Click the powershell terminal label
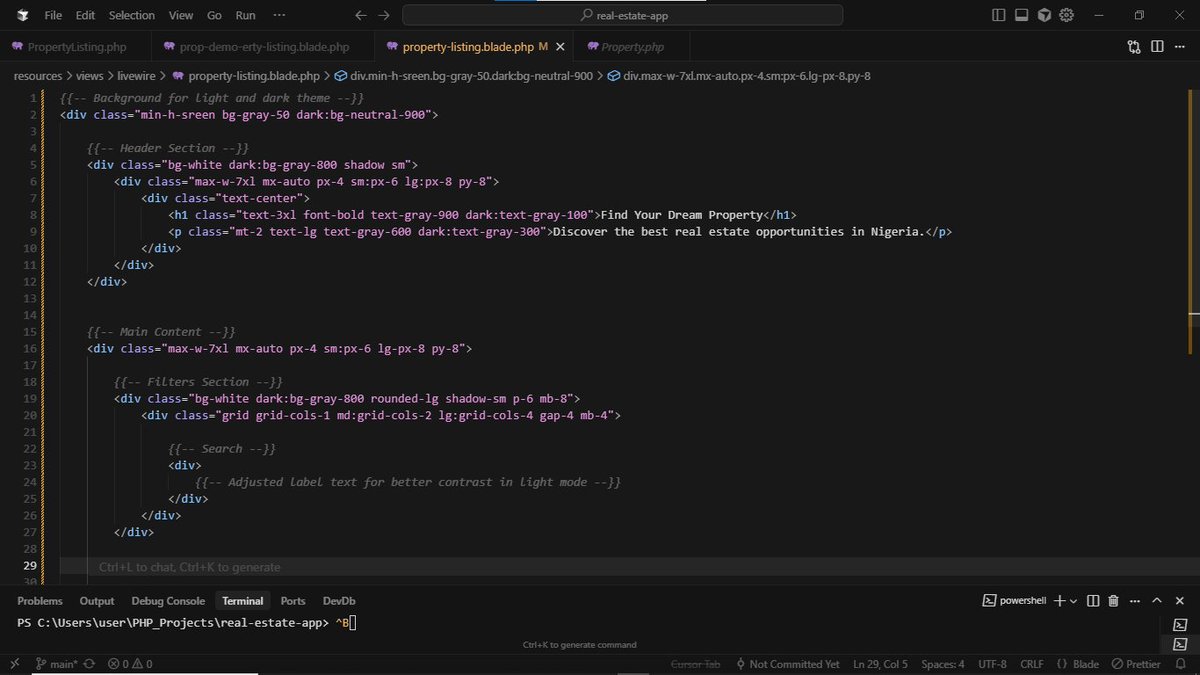Image resolution: width=1200 pixels, height=675 pixels. 1014,601
